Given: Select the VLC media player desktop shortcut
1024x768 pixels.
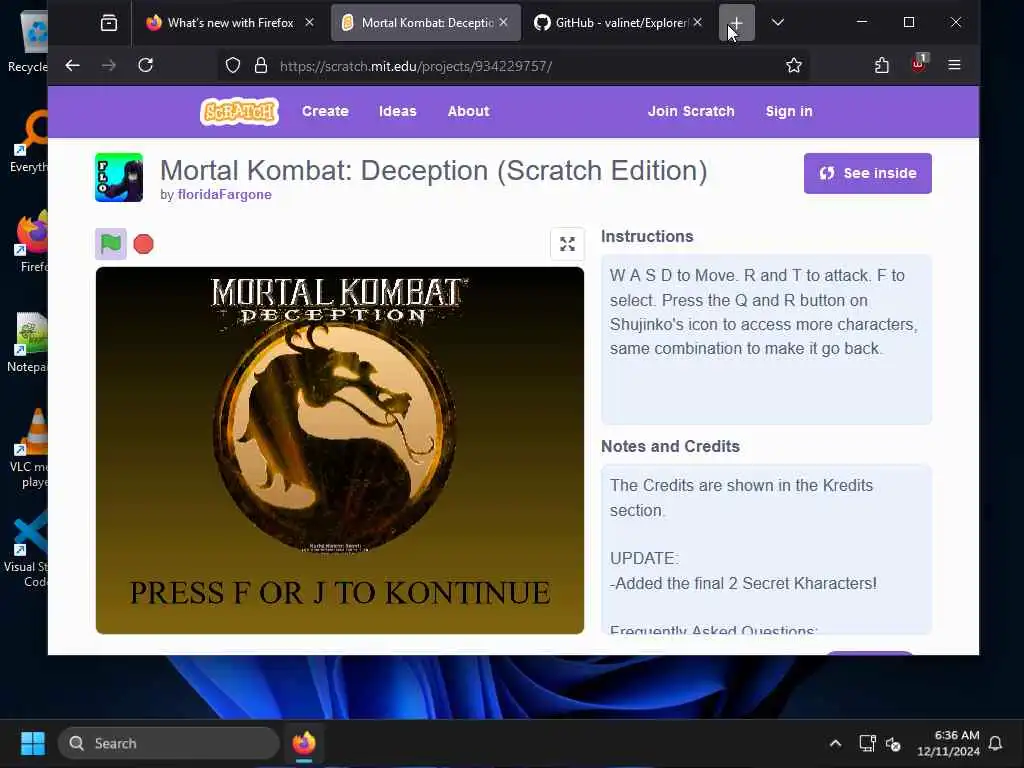Looking at the screenshot, I should point(30,448).
